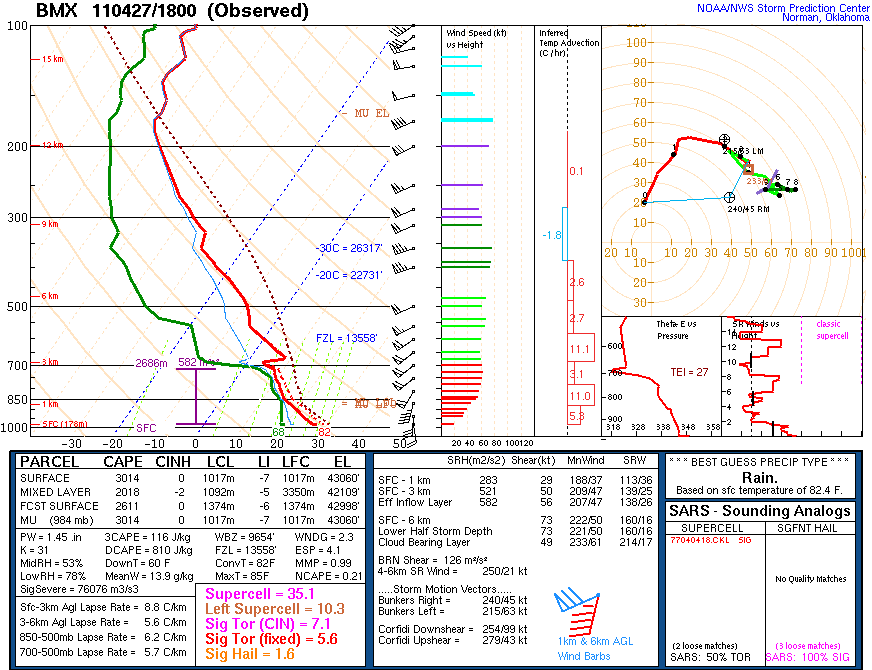Select the Bunkers right mover marker 240/45 RM
872x670 pixels.
(x=730, y=198)
